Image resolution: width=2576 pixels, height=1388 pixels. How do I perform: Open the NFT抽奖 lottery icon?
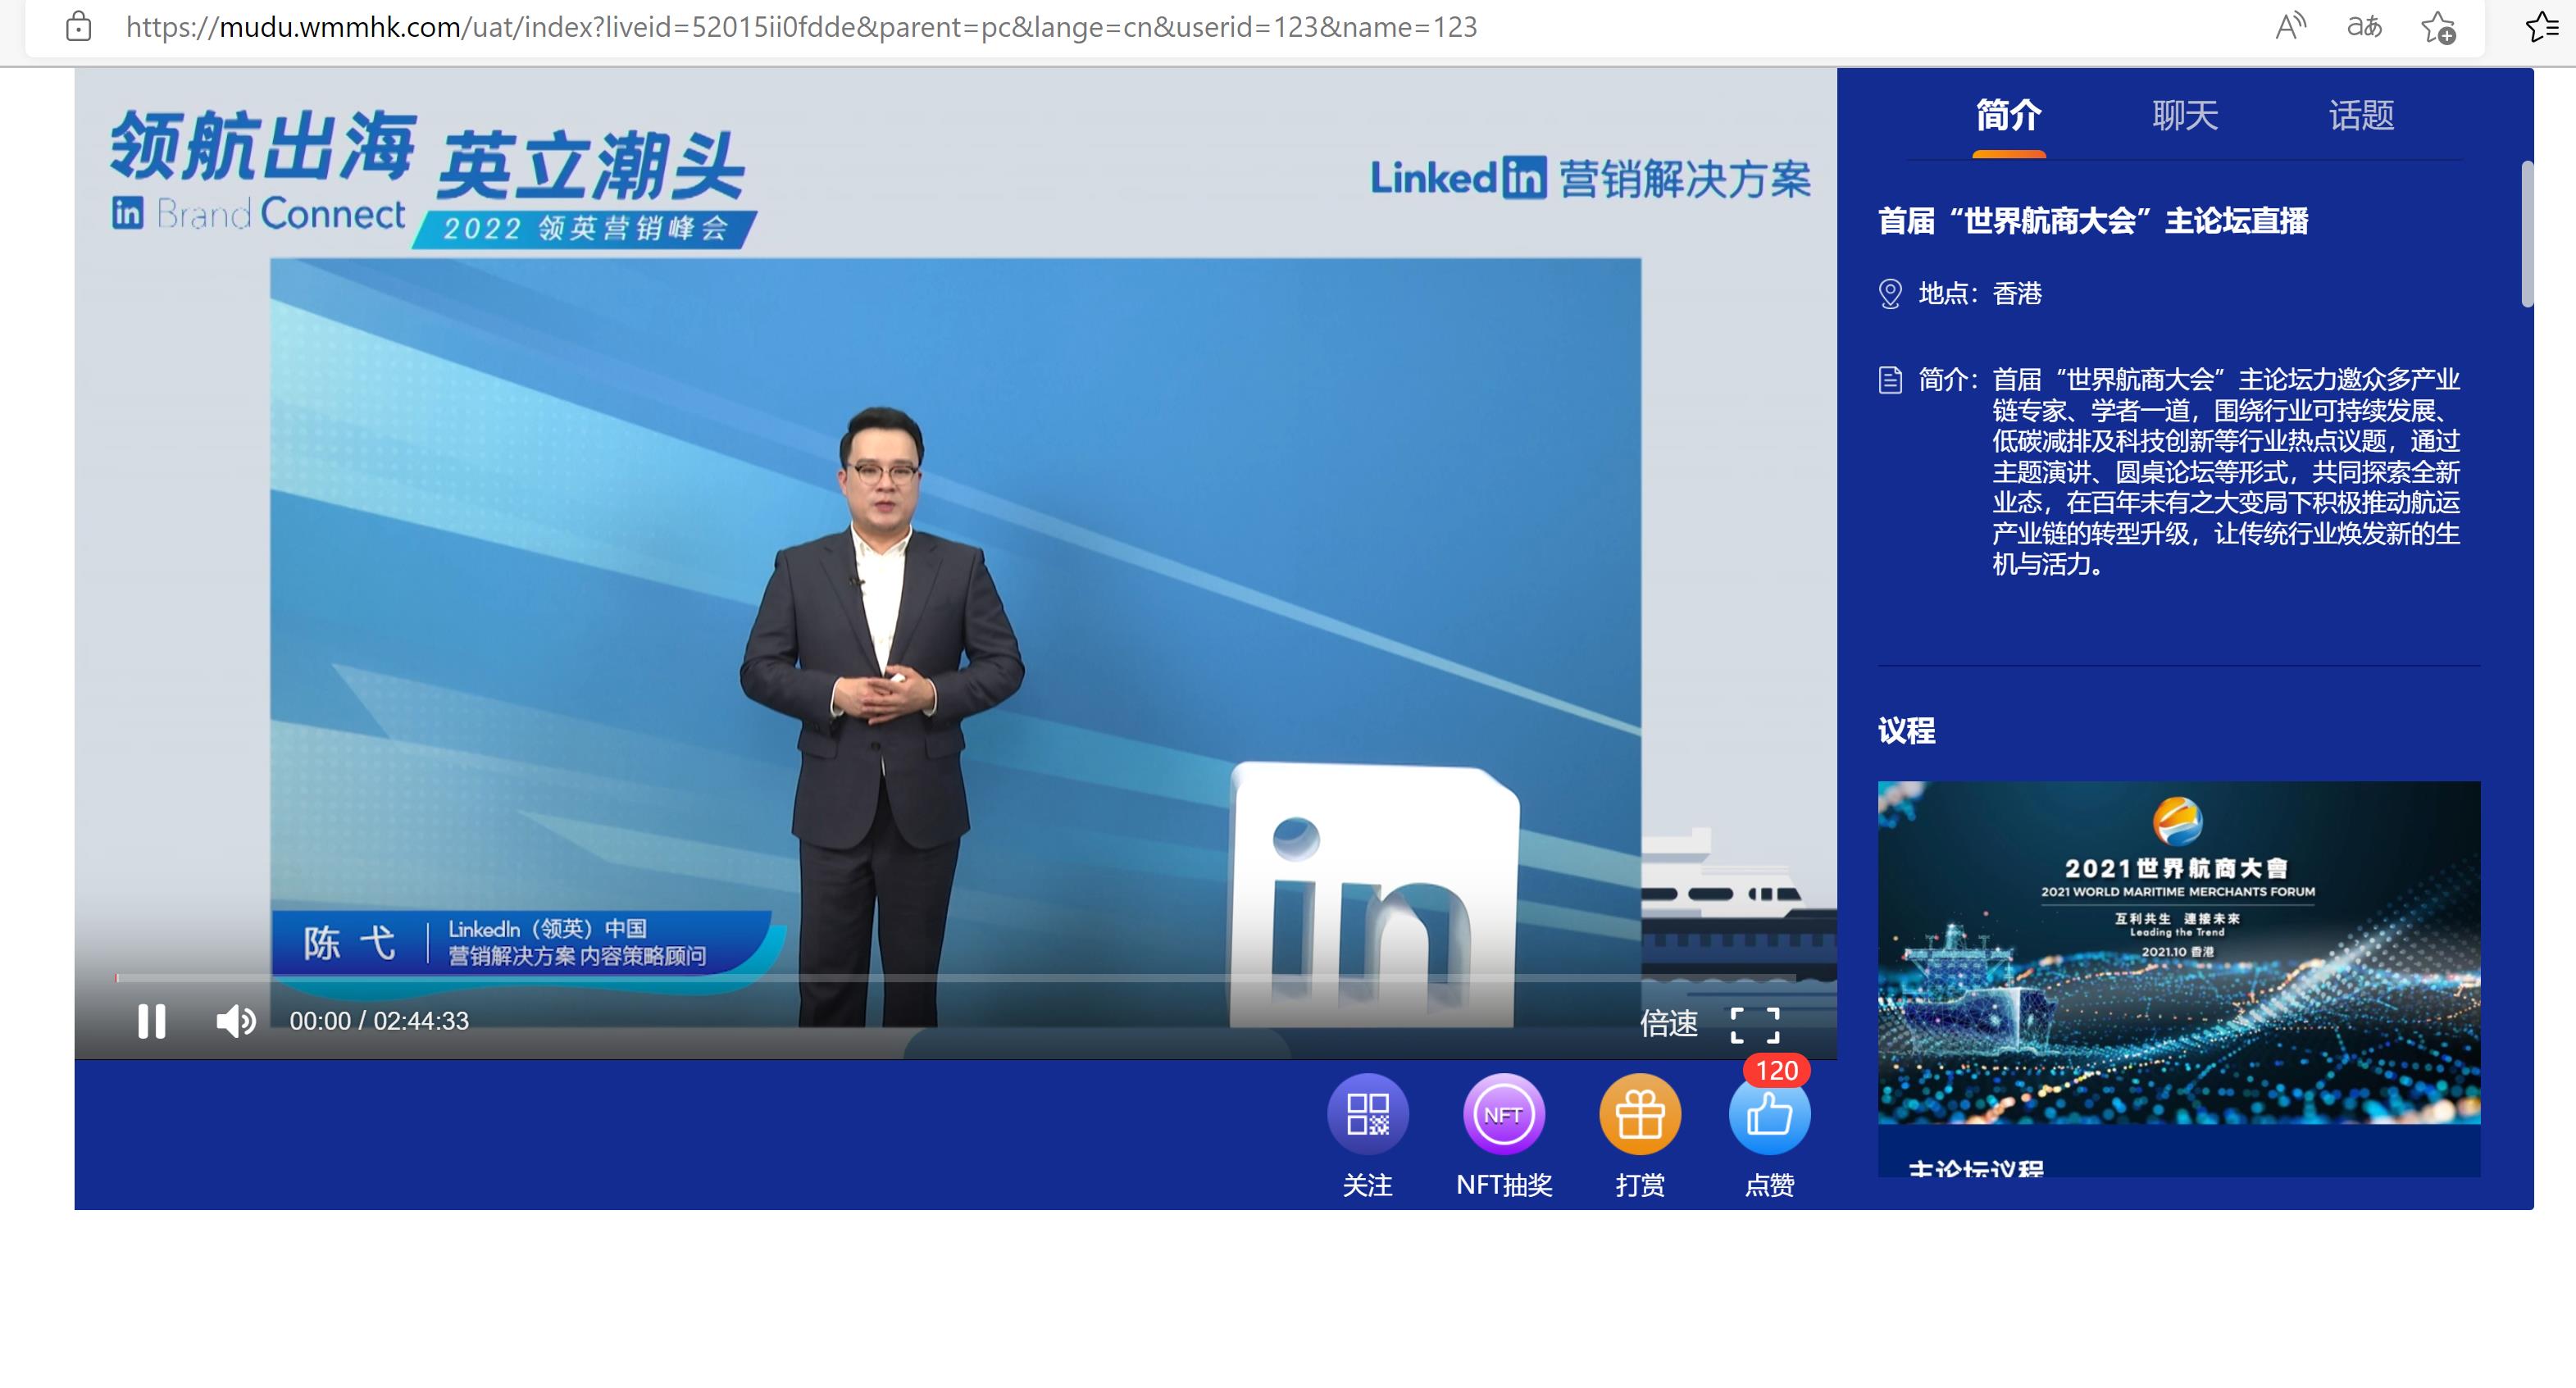point(1503,1114)
